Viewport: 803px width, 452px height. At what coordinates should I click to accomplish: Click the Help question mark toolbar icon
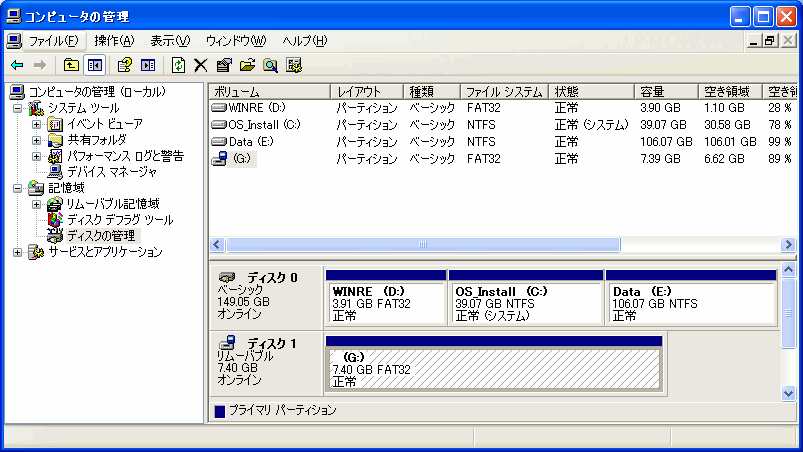click(124, 65)
